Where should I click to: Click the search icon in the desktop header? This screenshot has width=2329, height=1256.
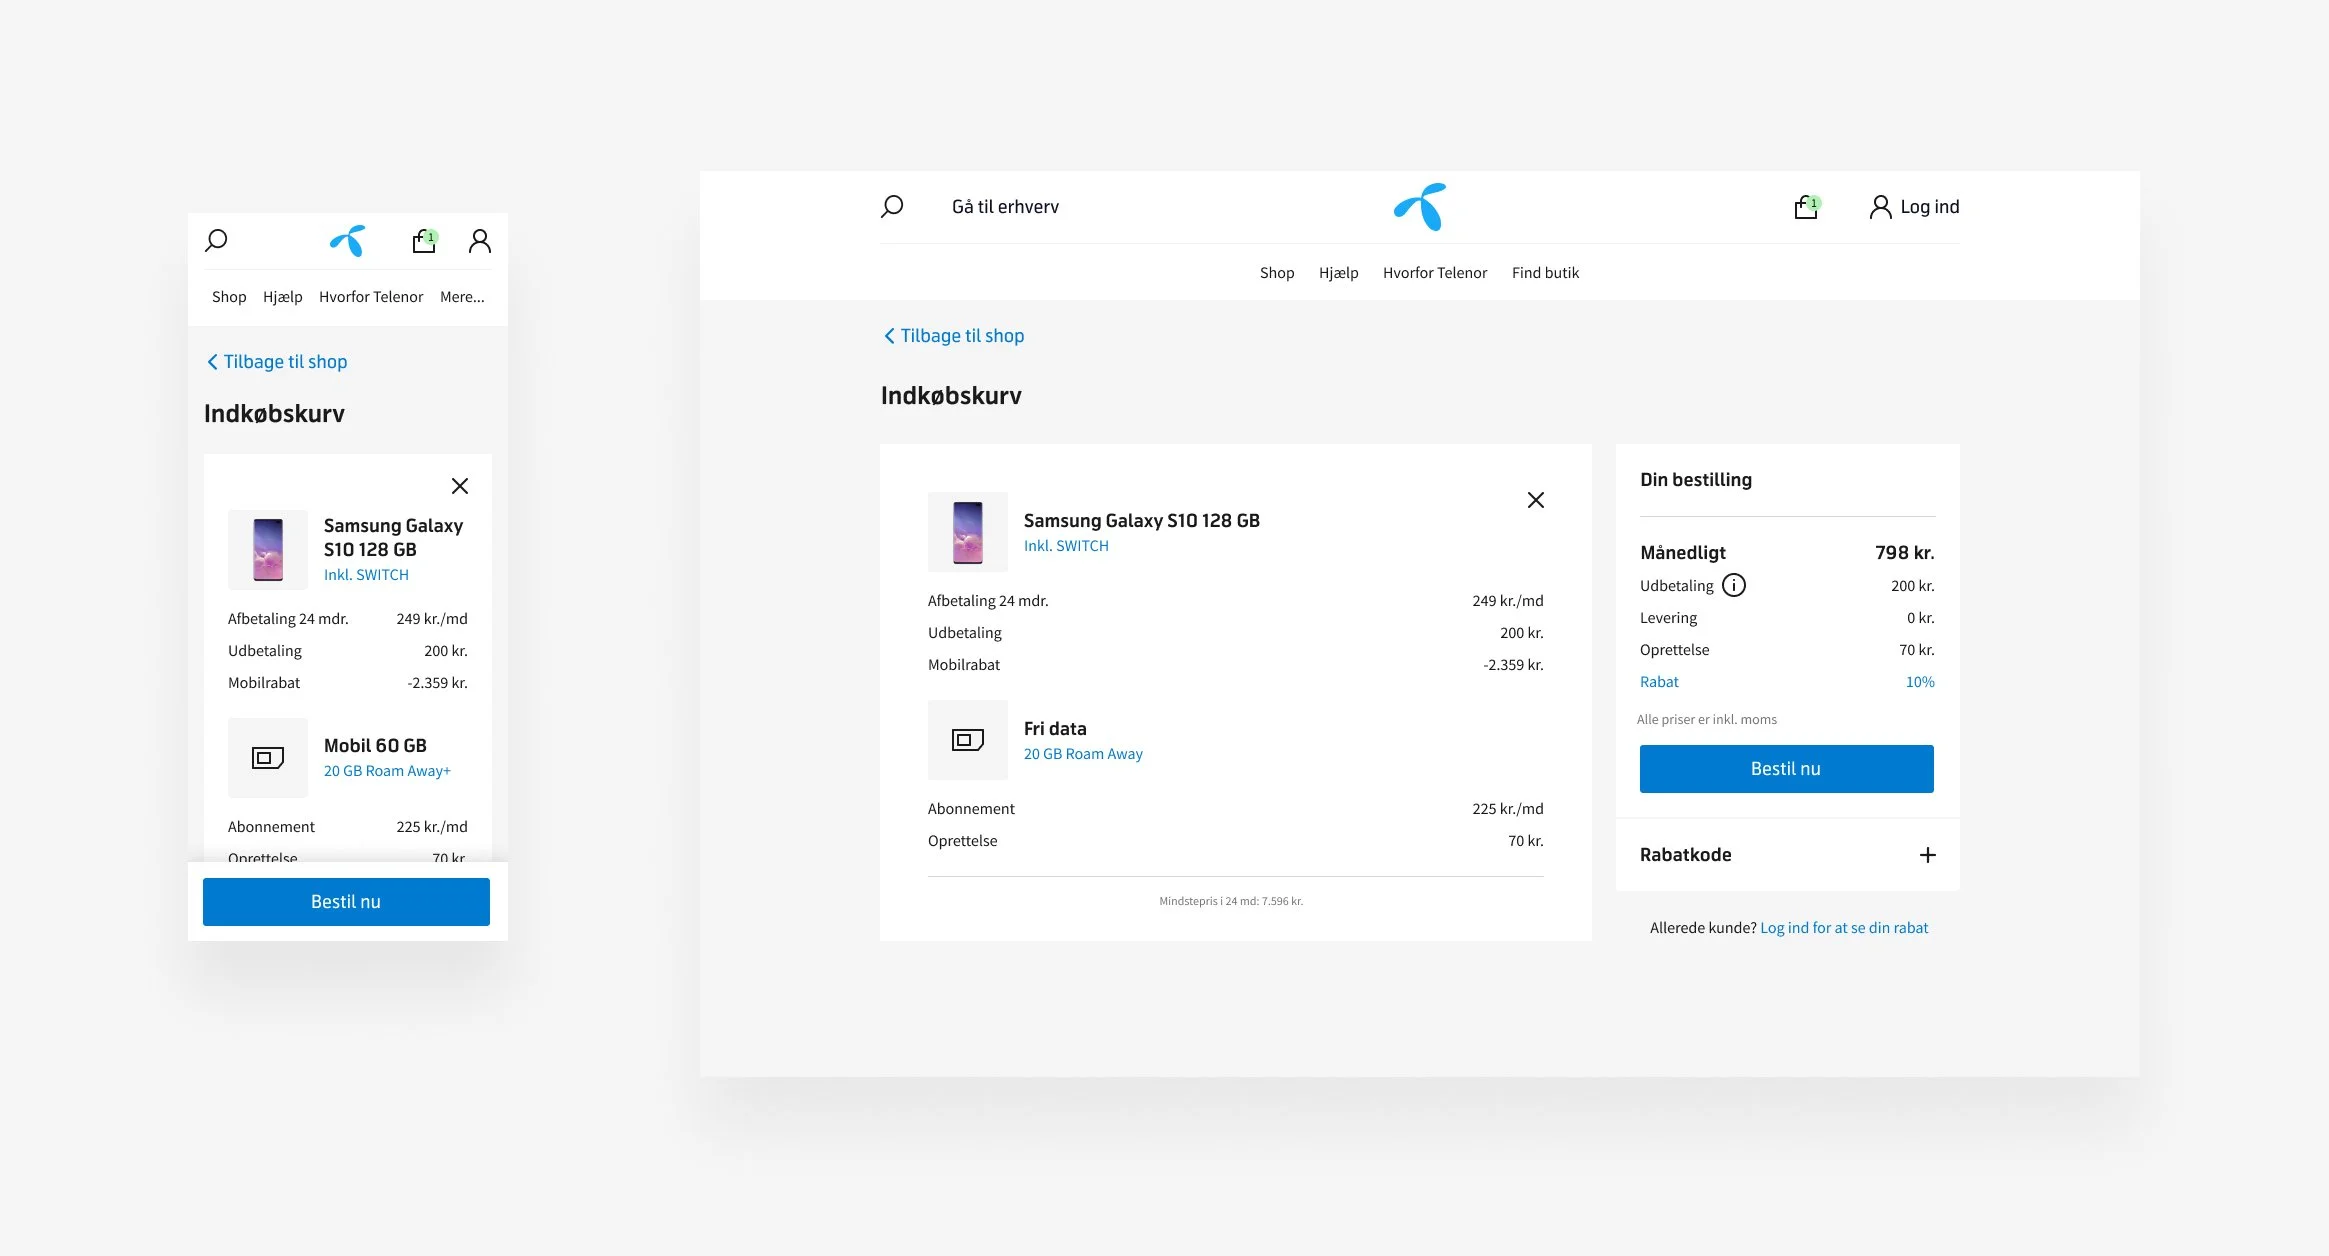pyautogui.click(x=892, y=207)
